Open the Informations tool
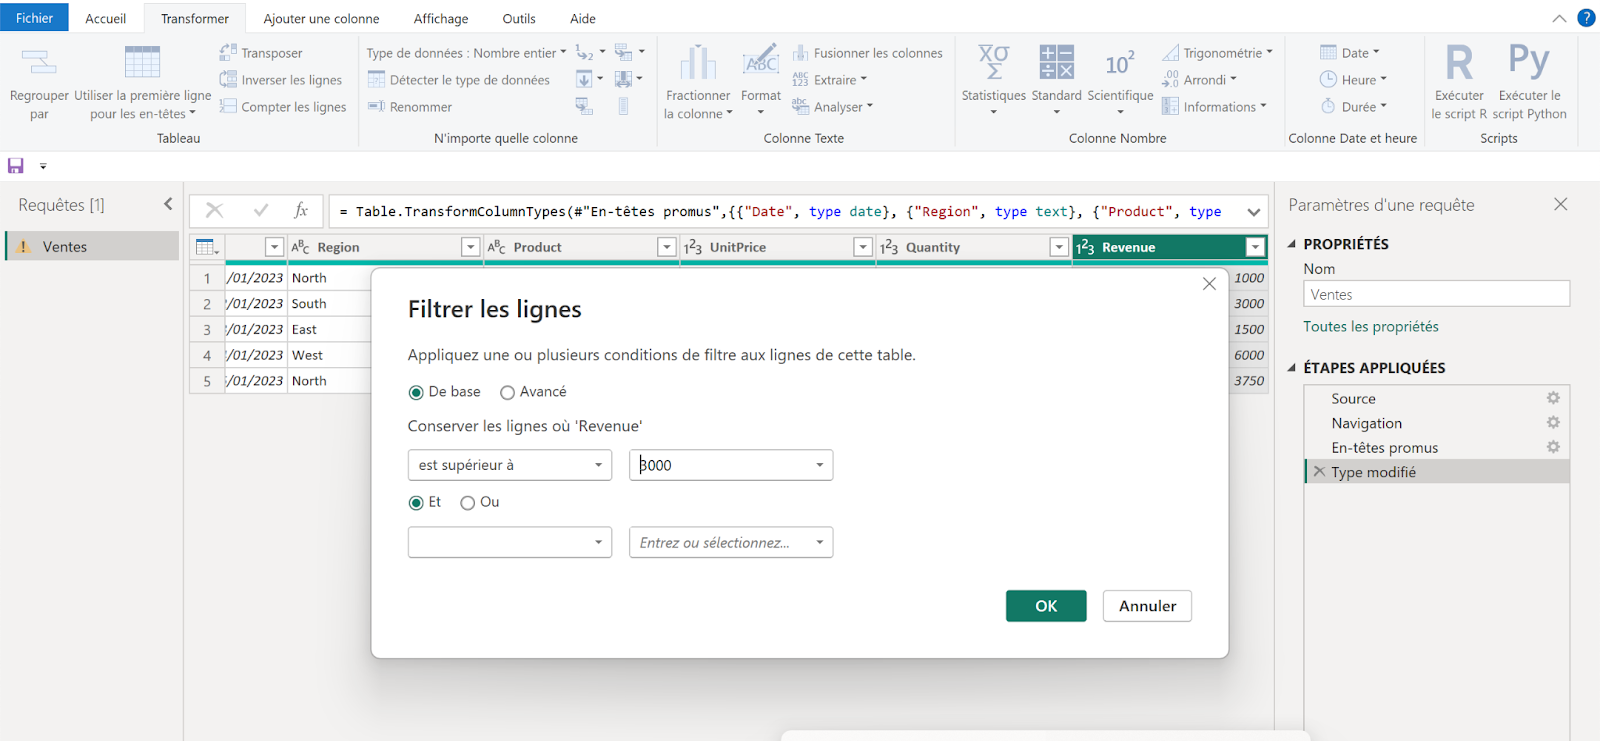1600x741 pixels. tap(1214, 107)
